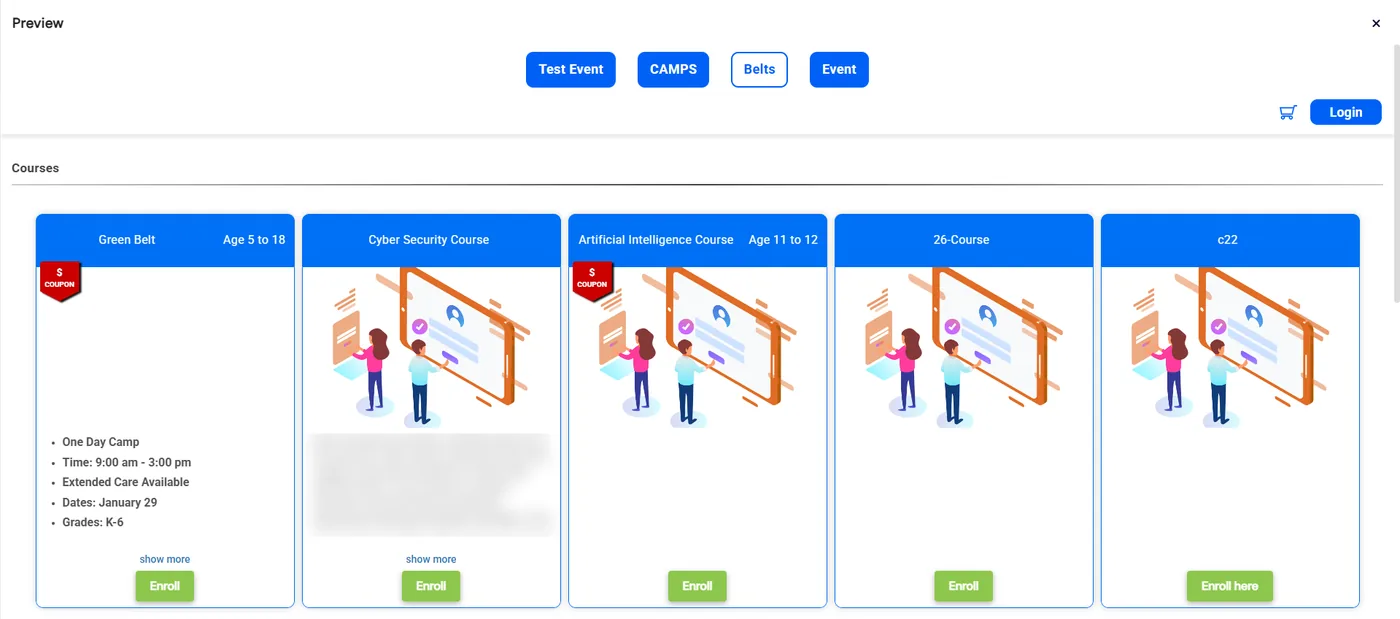Click the Artificial Intelligence Course illustration

(x=697, y=348)
